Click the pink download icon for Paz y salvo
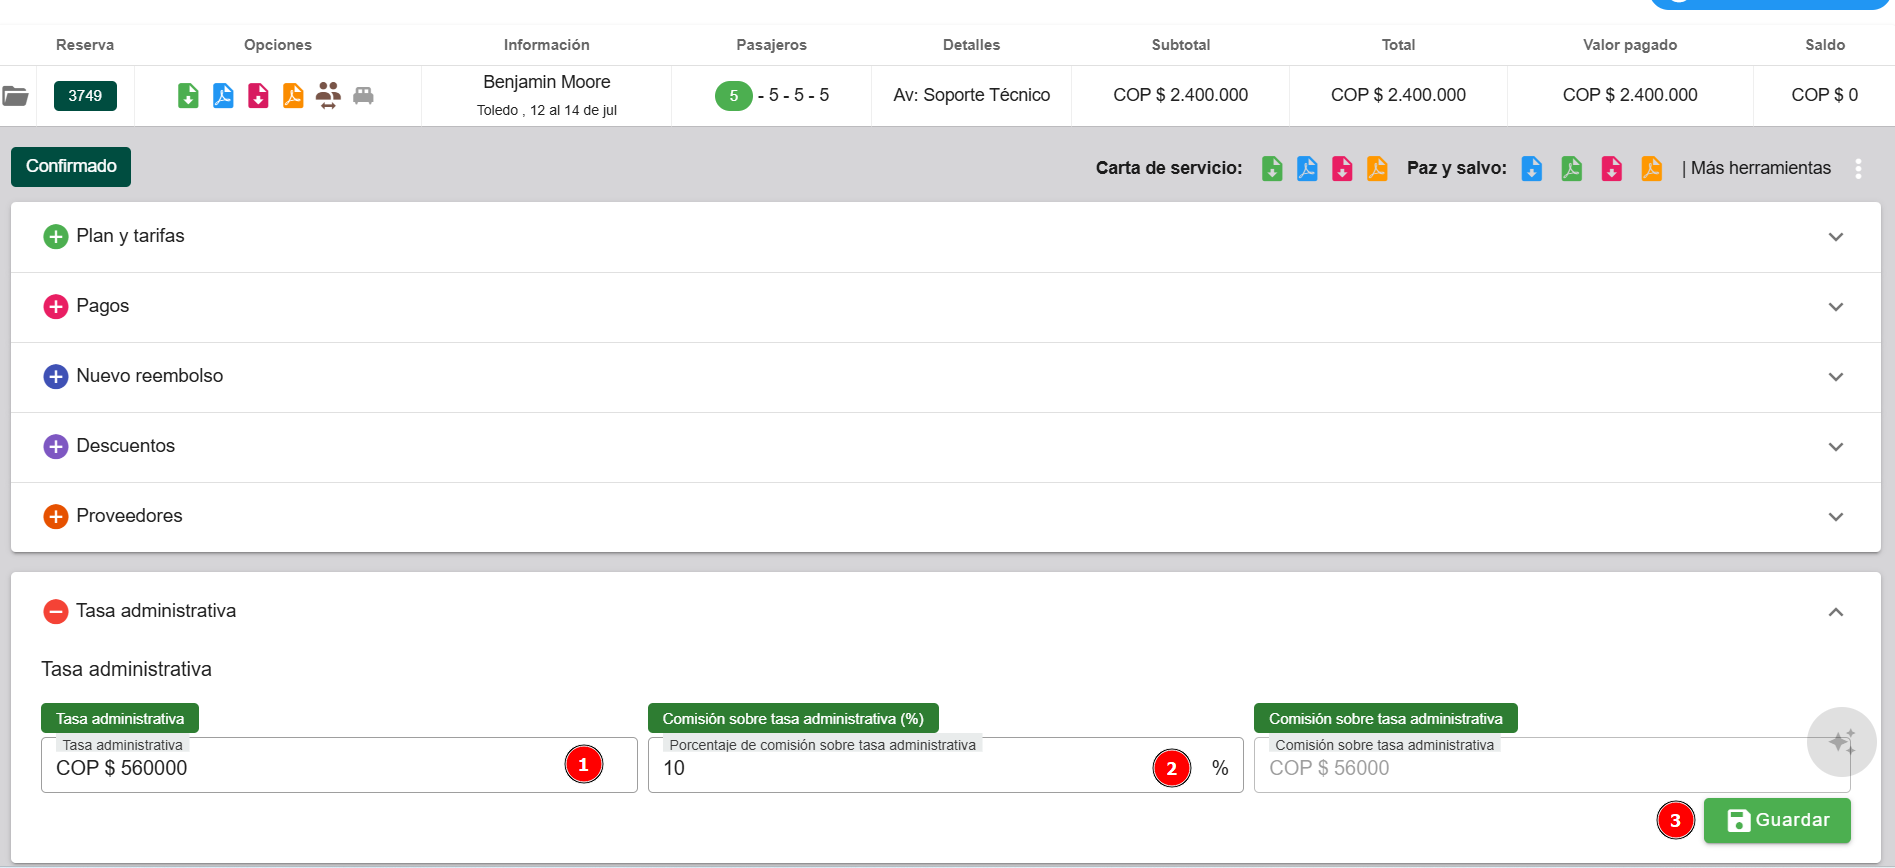 (1611, 169)
